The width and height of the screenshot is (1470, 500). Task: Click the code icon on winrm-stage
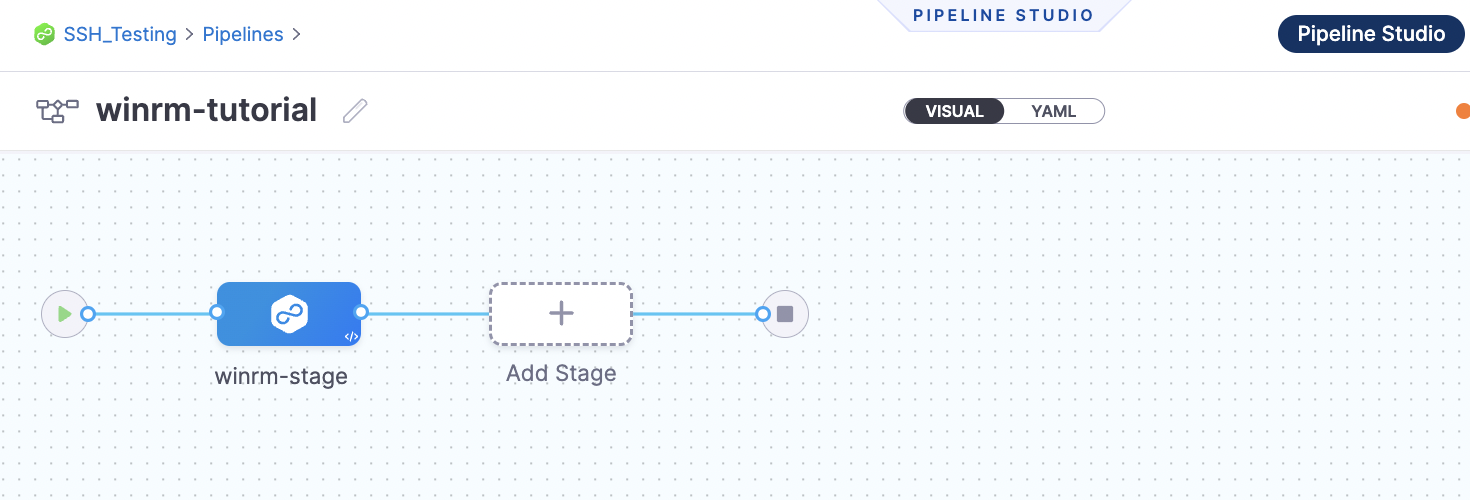click(351, 337)
